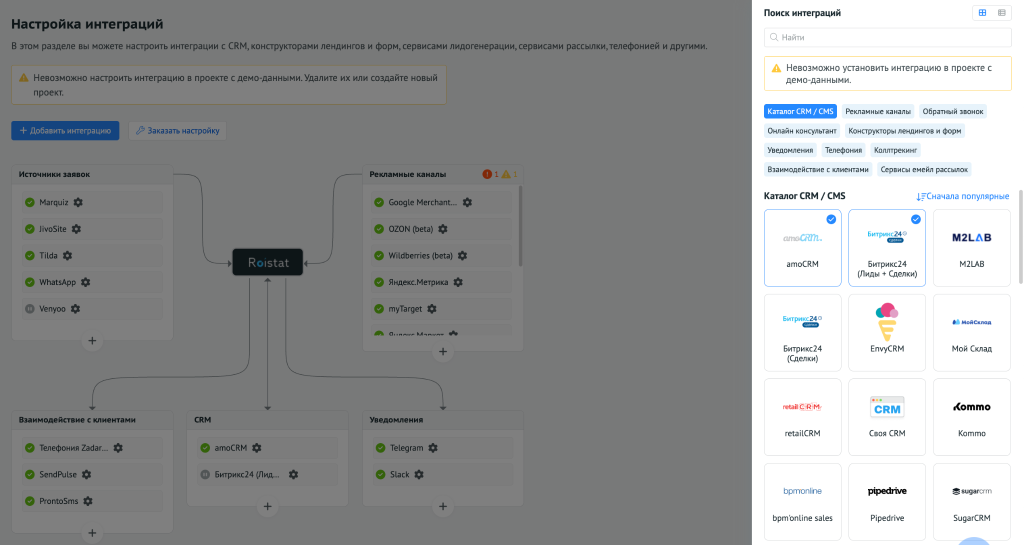Click into the Найти search field

click(x=888, y=37)
